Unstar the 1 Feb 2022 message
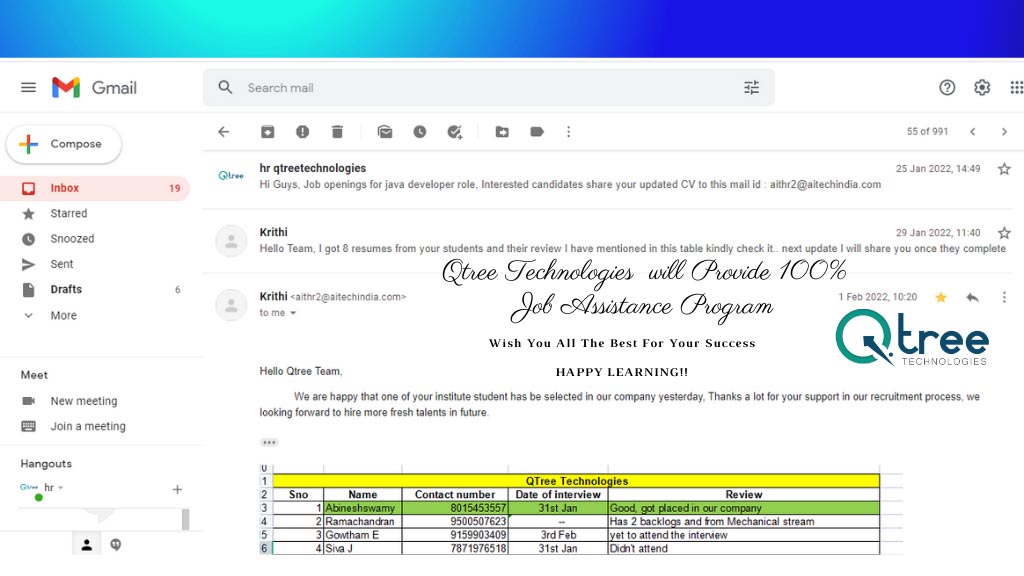Image resolution: width=1024 pixels, height=576 pixels. click(x=941, y=298)
